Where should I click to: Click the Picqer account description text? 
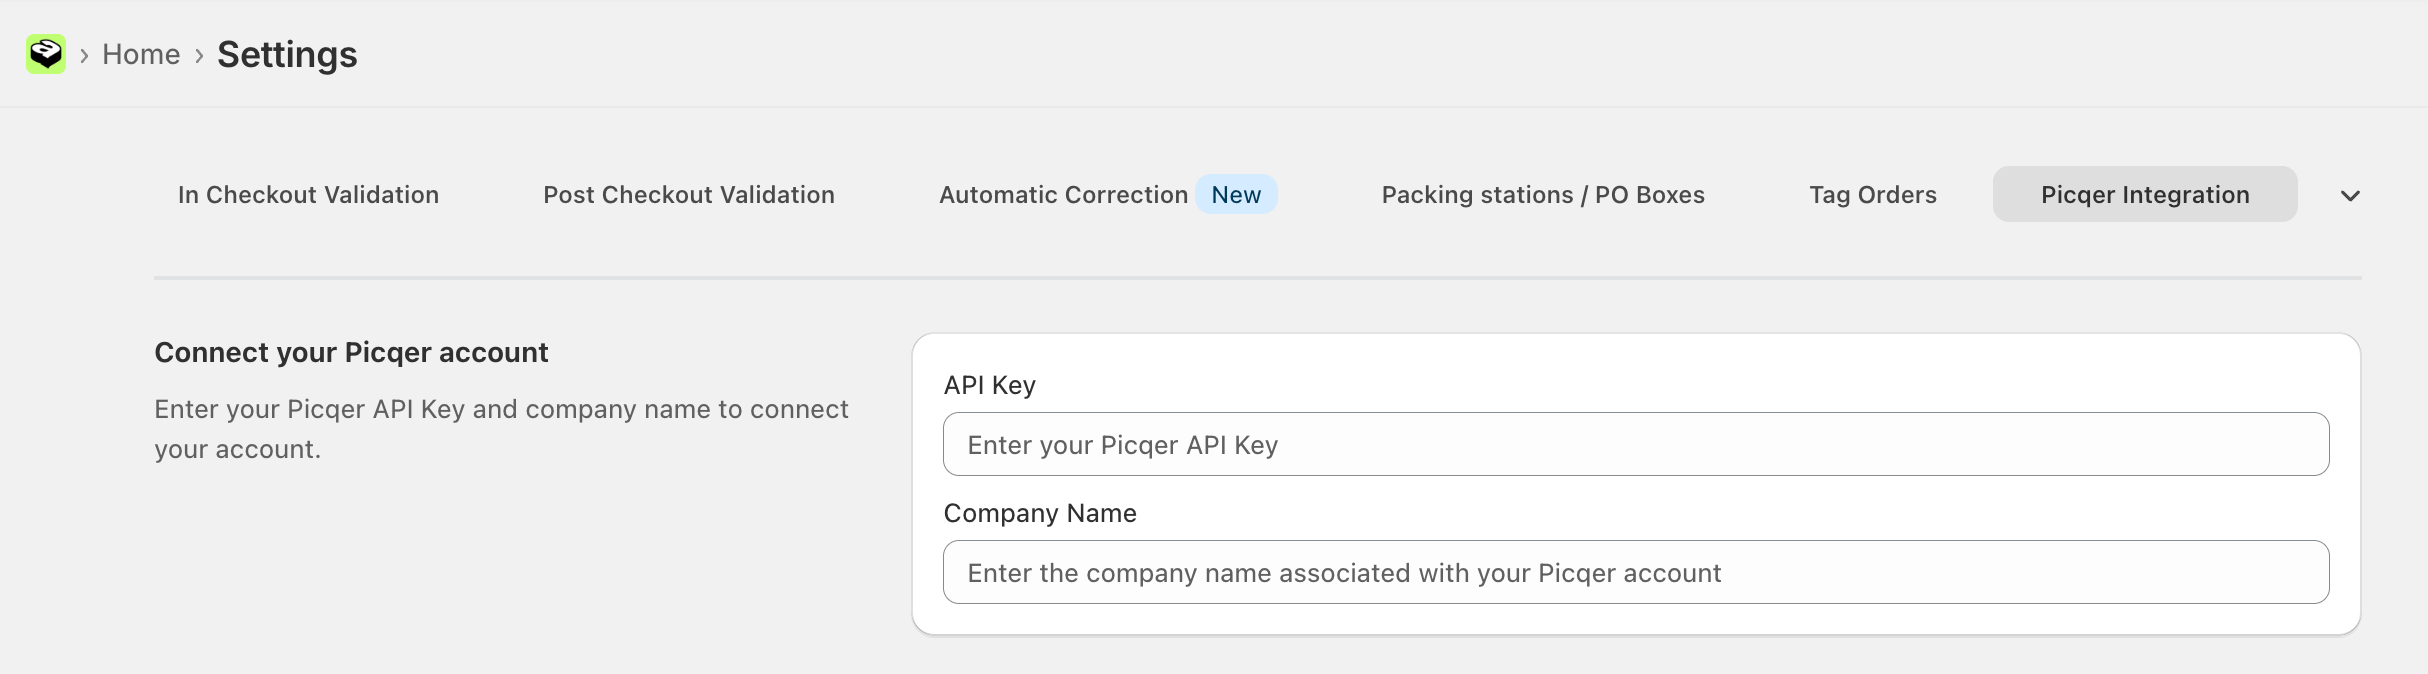501,429
